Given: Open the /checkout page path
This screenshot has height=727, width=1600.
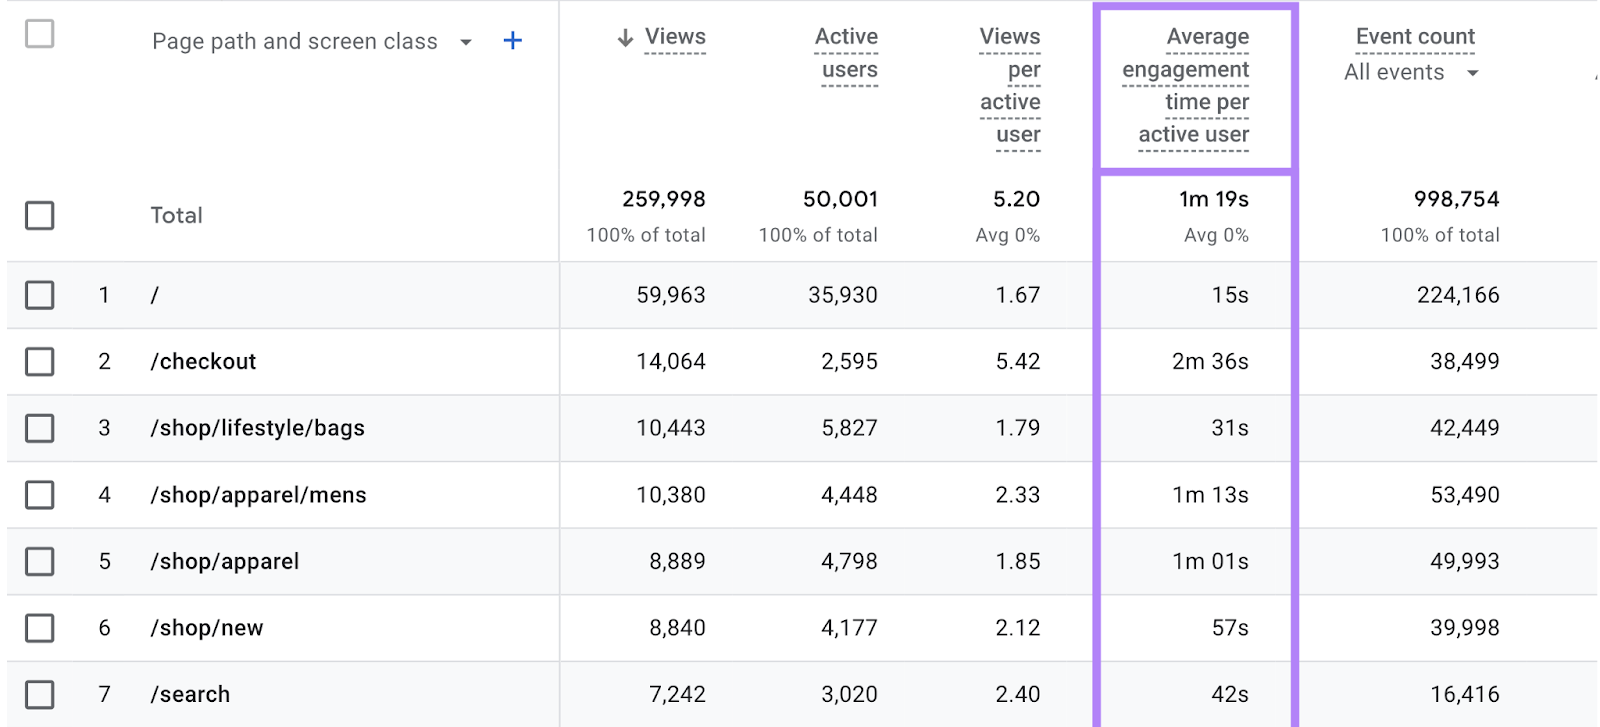Looking at the screenshot, I should 203,362.
